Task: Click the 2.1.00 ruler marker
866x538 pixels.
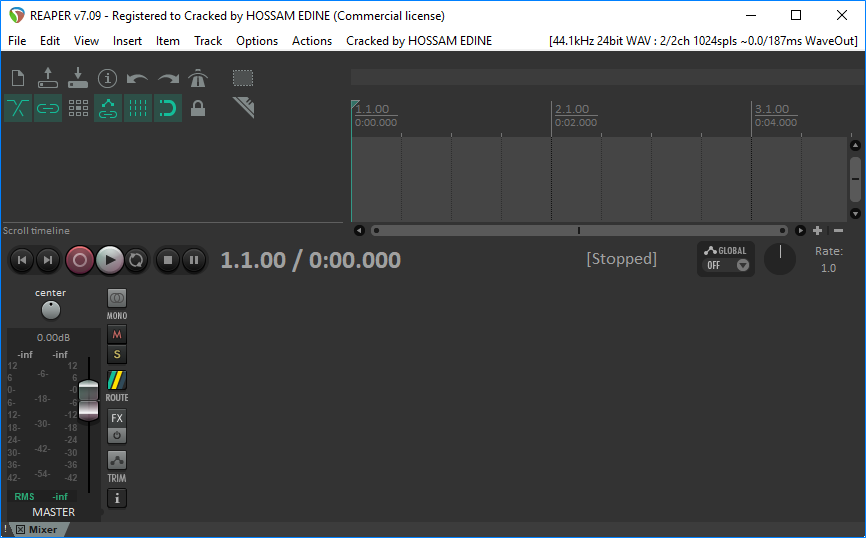Action: click(572, 109)
